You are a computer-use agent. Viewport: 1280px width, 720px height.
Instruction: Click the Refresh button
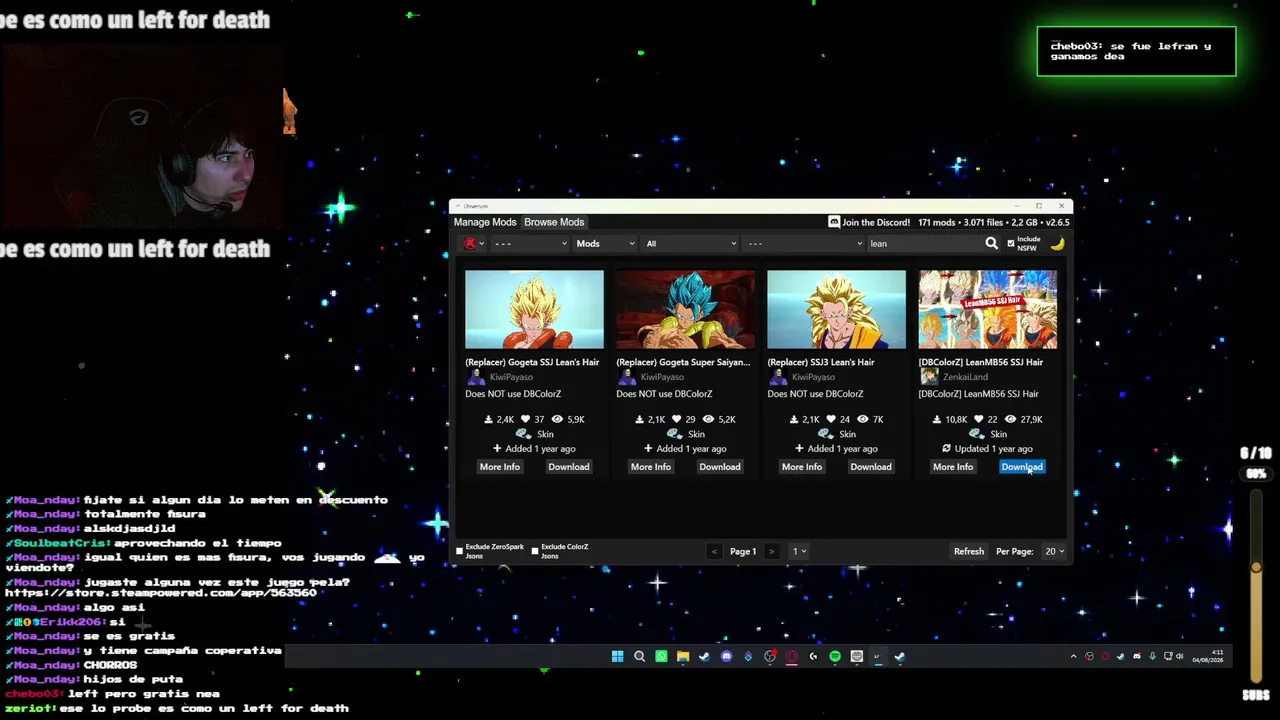(x=969, y=551)
